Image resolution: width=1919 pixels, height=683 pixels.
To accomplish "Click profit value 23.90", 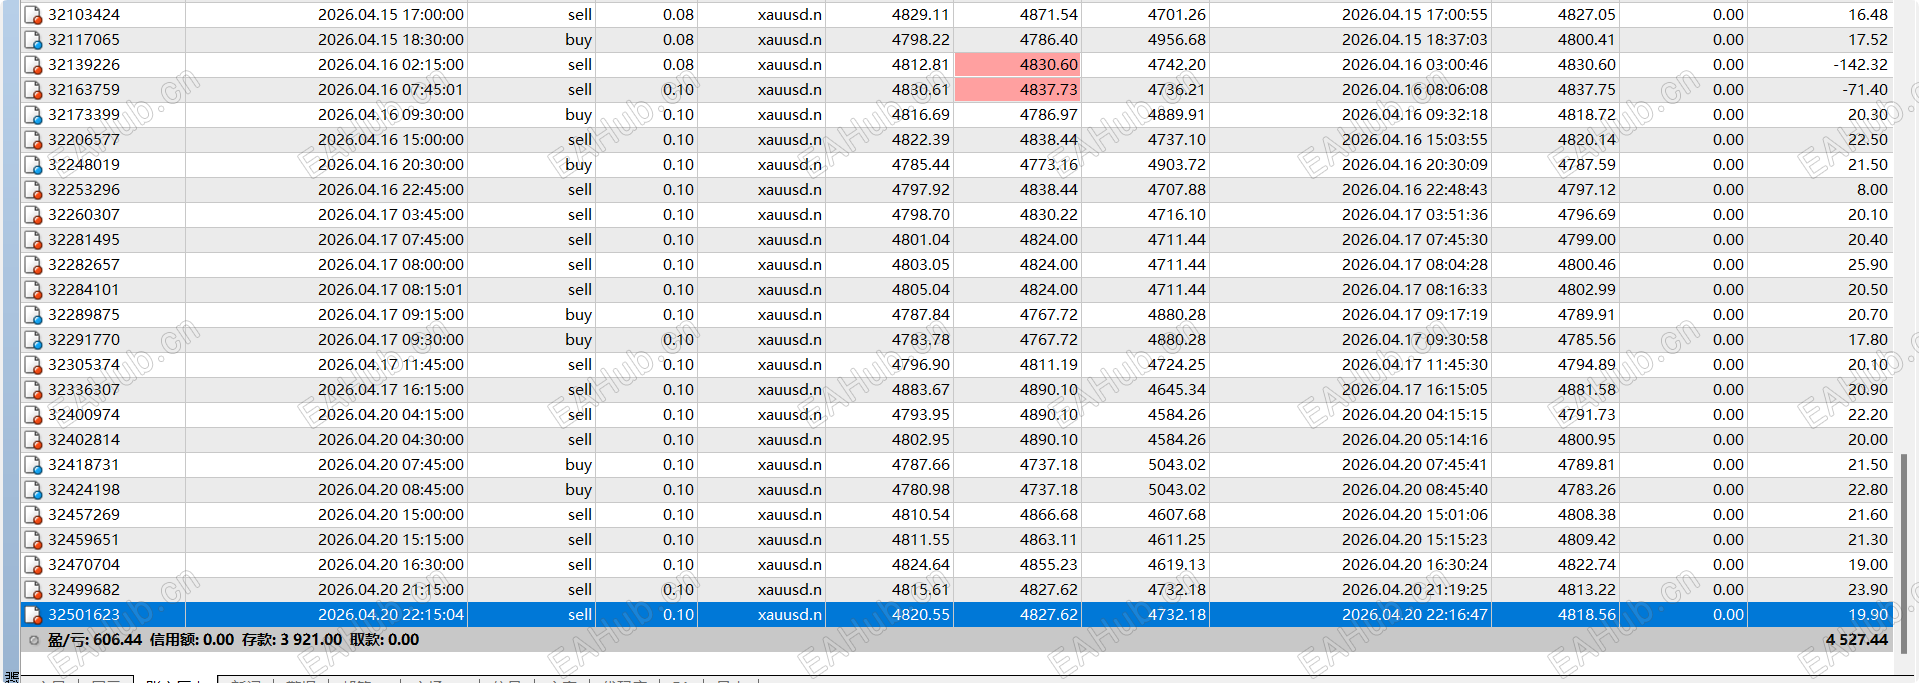I will click(x=1868, y=590).
